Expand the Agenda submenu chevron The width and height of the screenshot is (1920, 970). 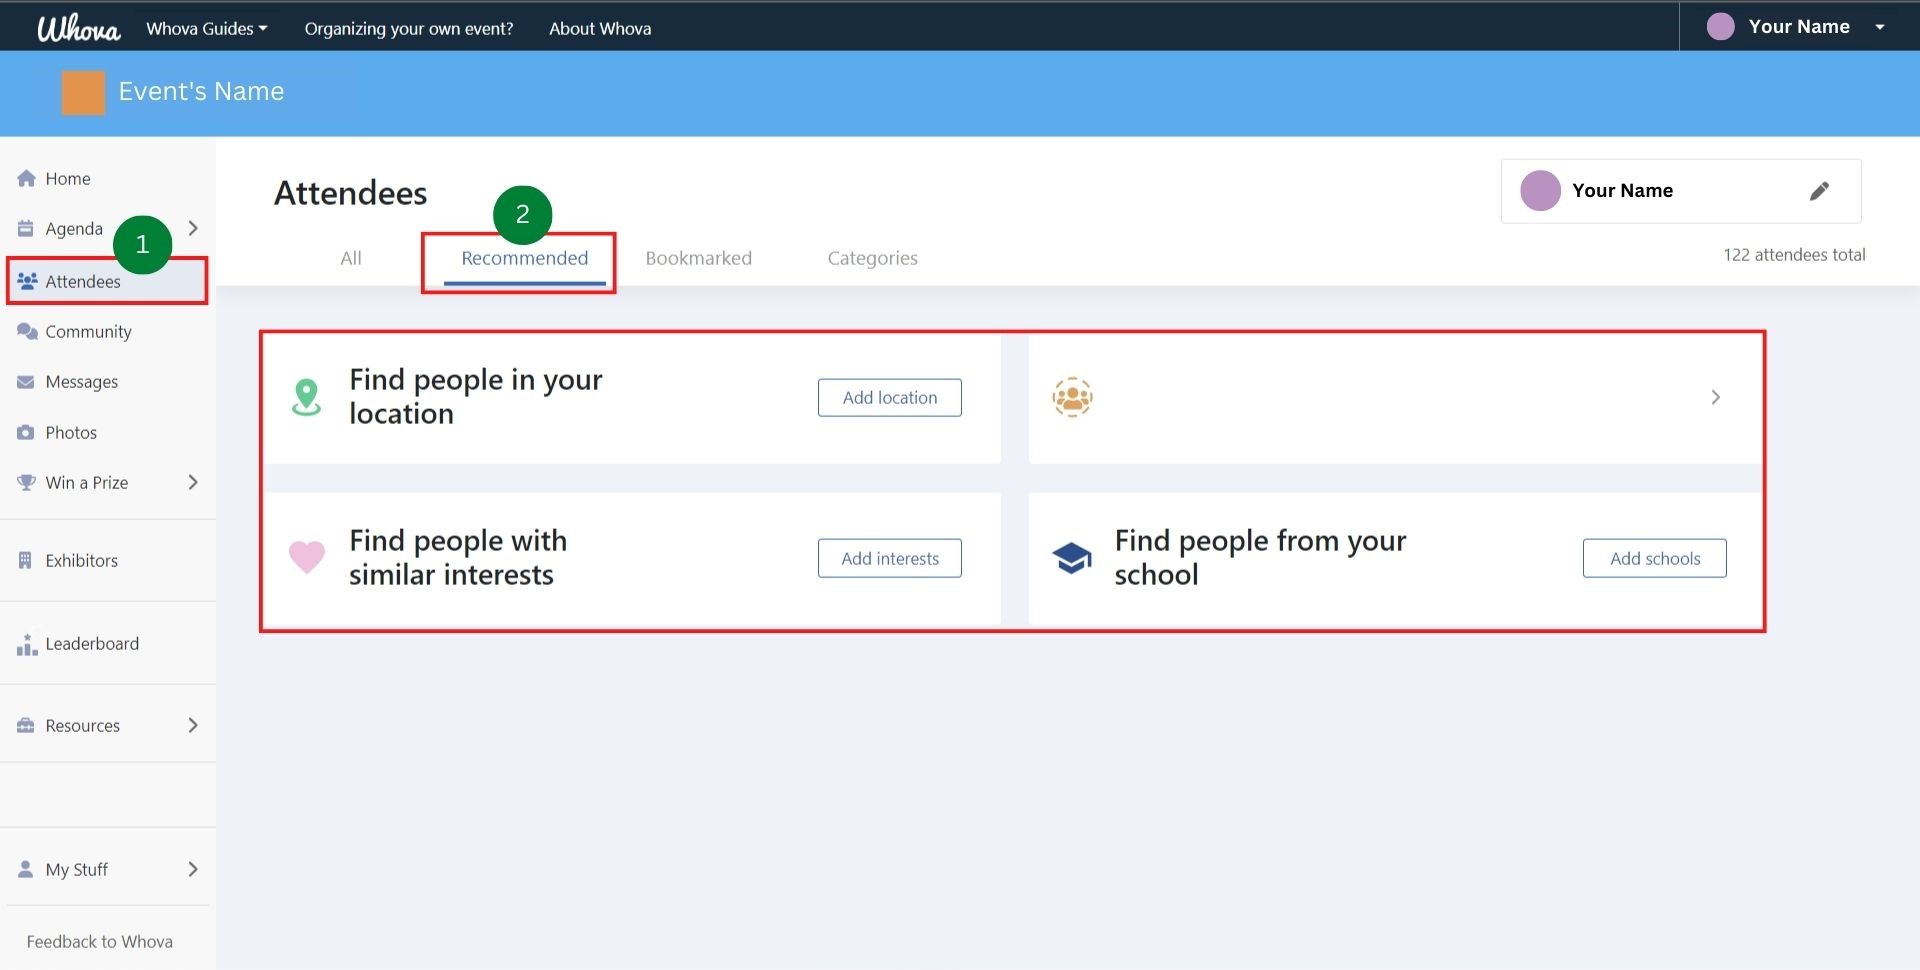(193, 229)
